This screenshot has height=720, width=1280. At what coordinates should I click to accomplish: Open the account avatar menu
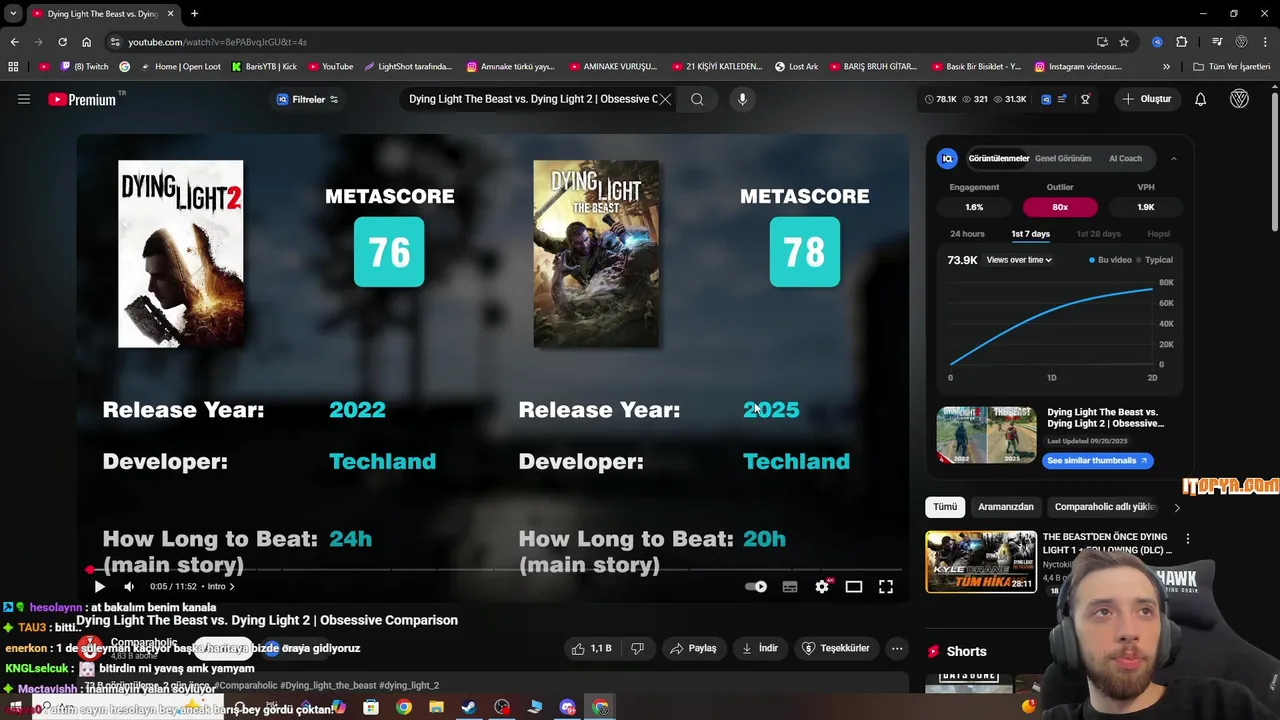point(1239,99)
